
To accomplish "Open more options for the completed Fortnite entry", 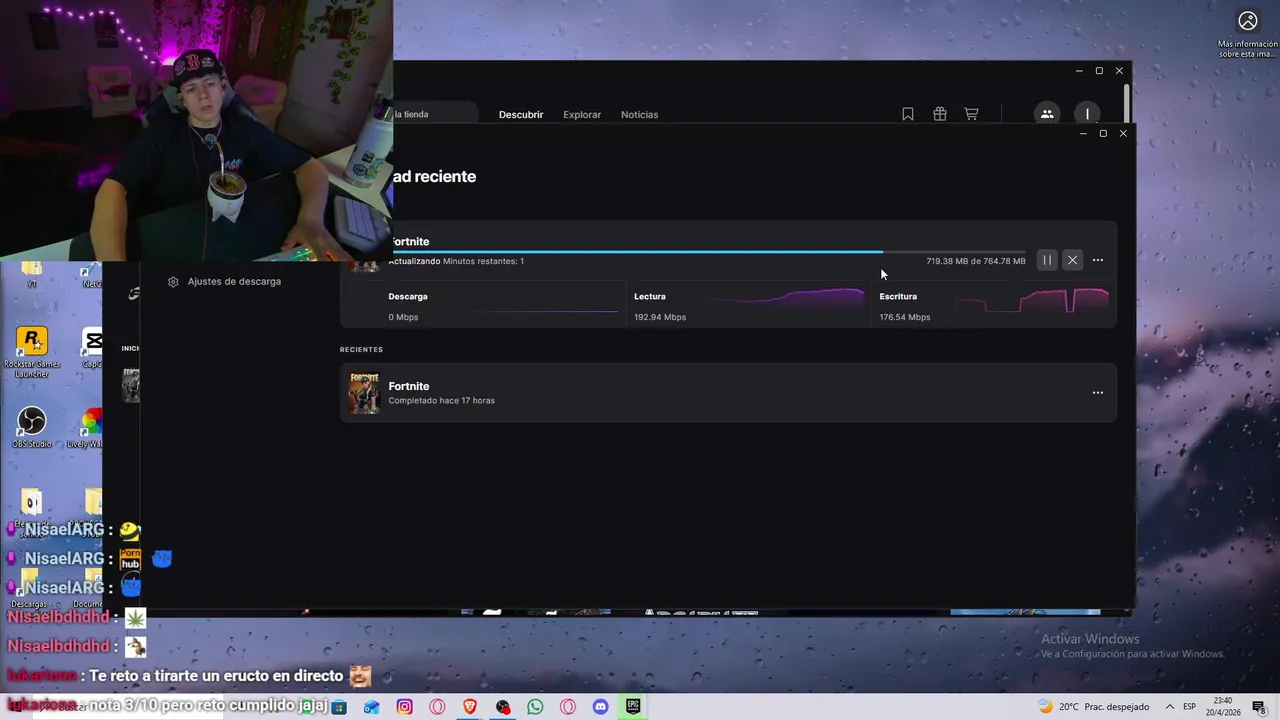I will [x=1098, y=393].
